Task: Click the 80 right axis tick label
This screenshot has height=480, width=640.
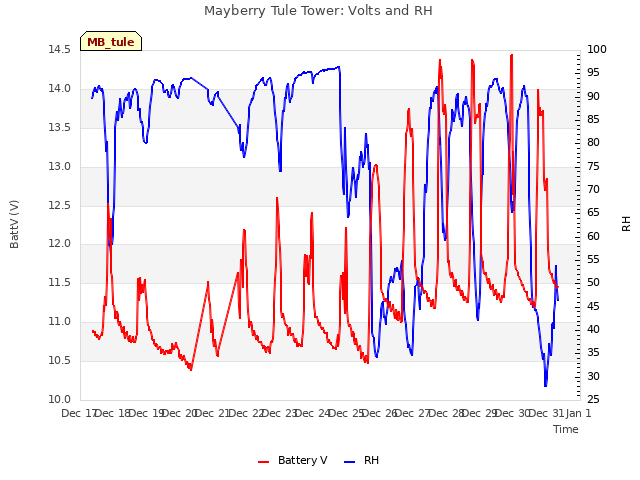Action: tap(593, 142)
